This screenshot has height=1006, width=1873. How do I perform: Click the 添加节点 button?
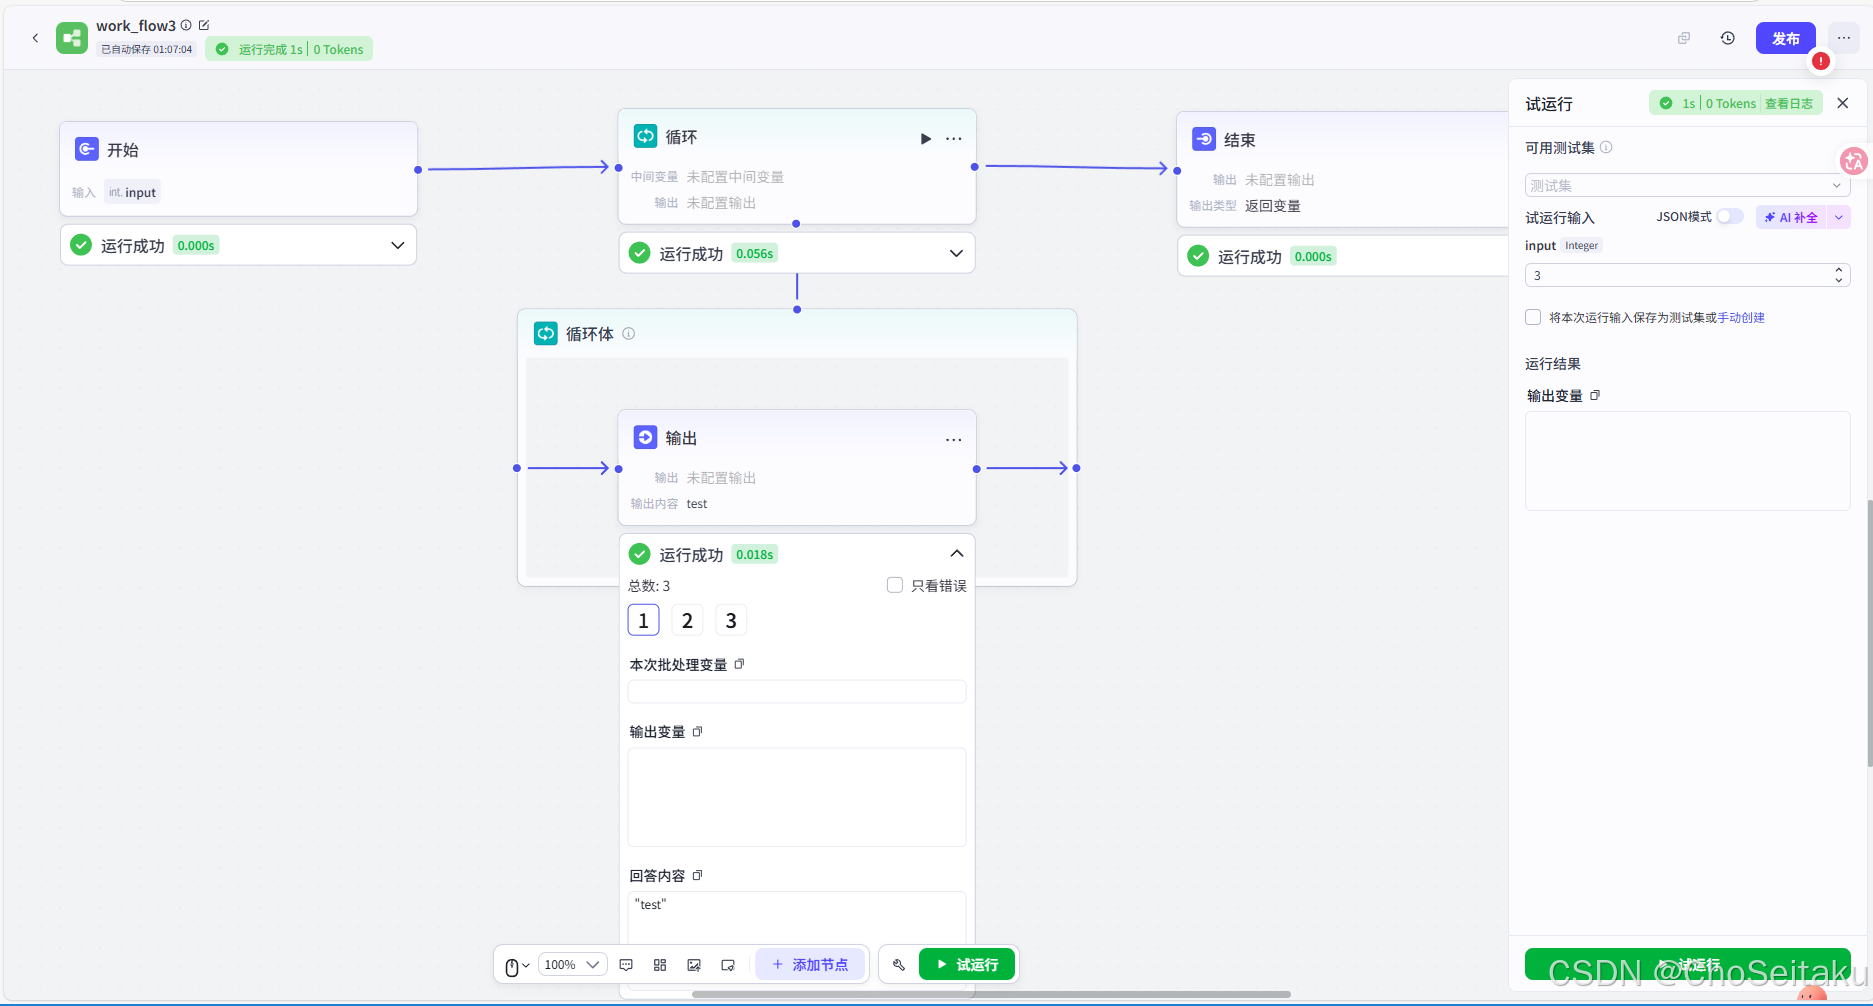(810, 965)
